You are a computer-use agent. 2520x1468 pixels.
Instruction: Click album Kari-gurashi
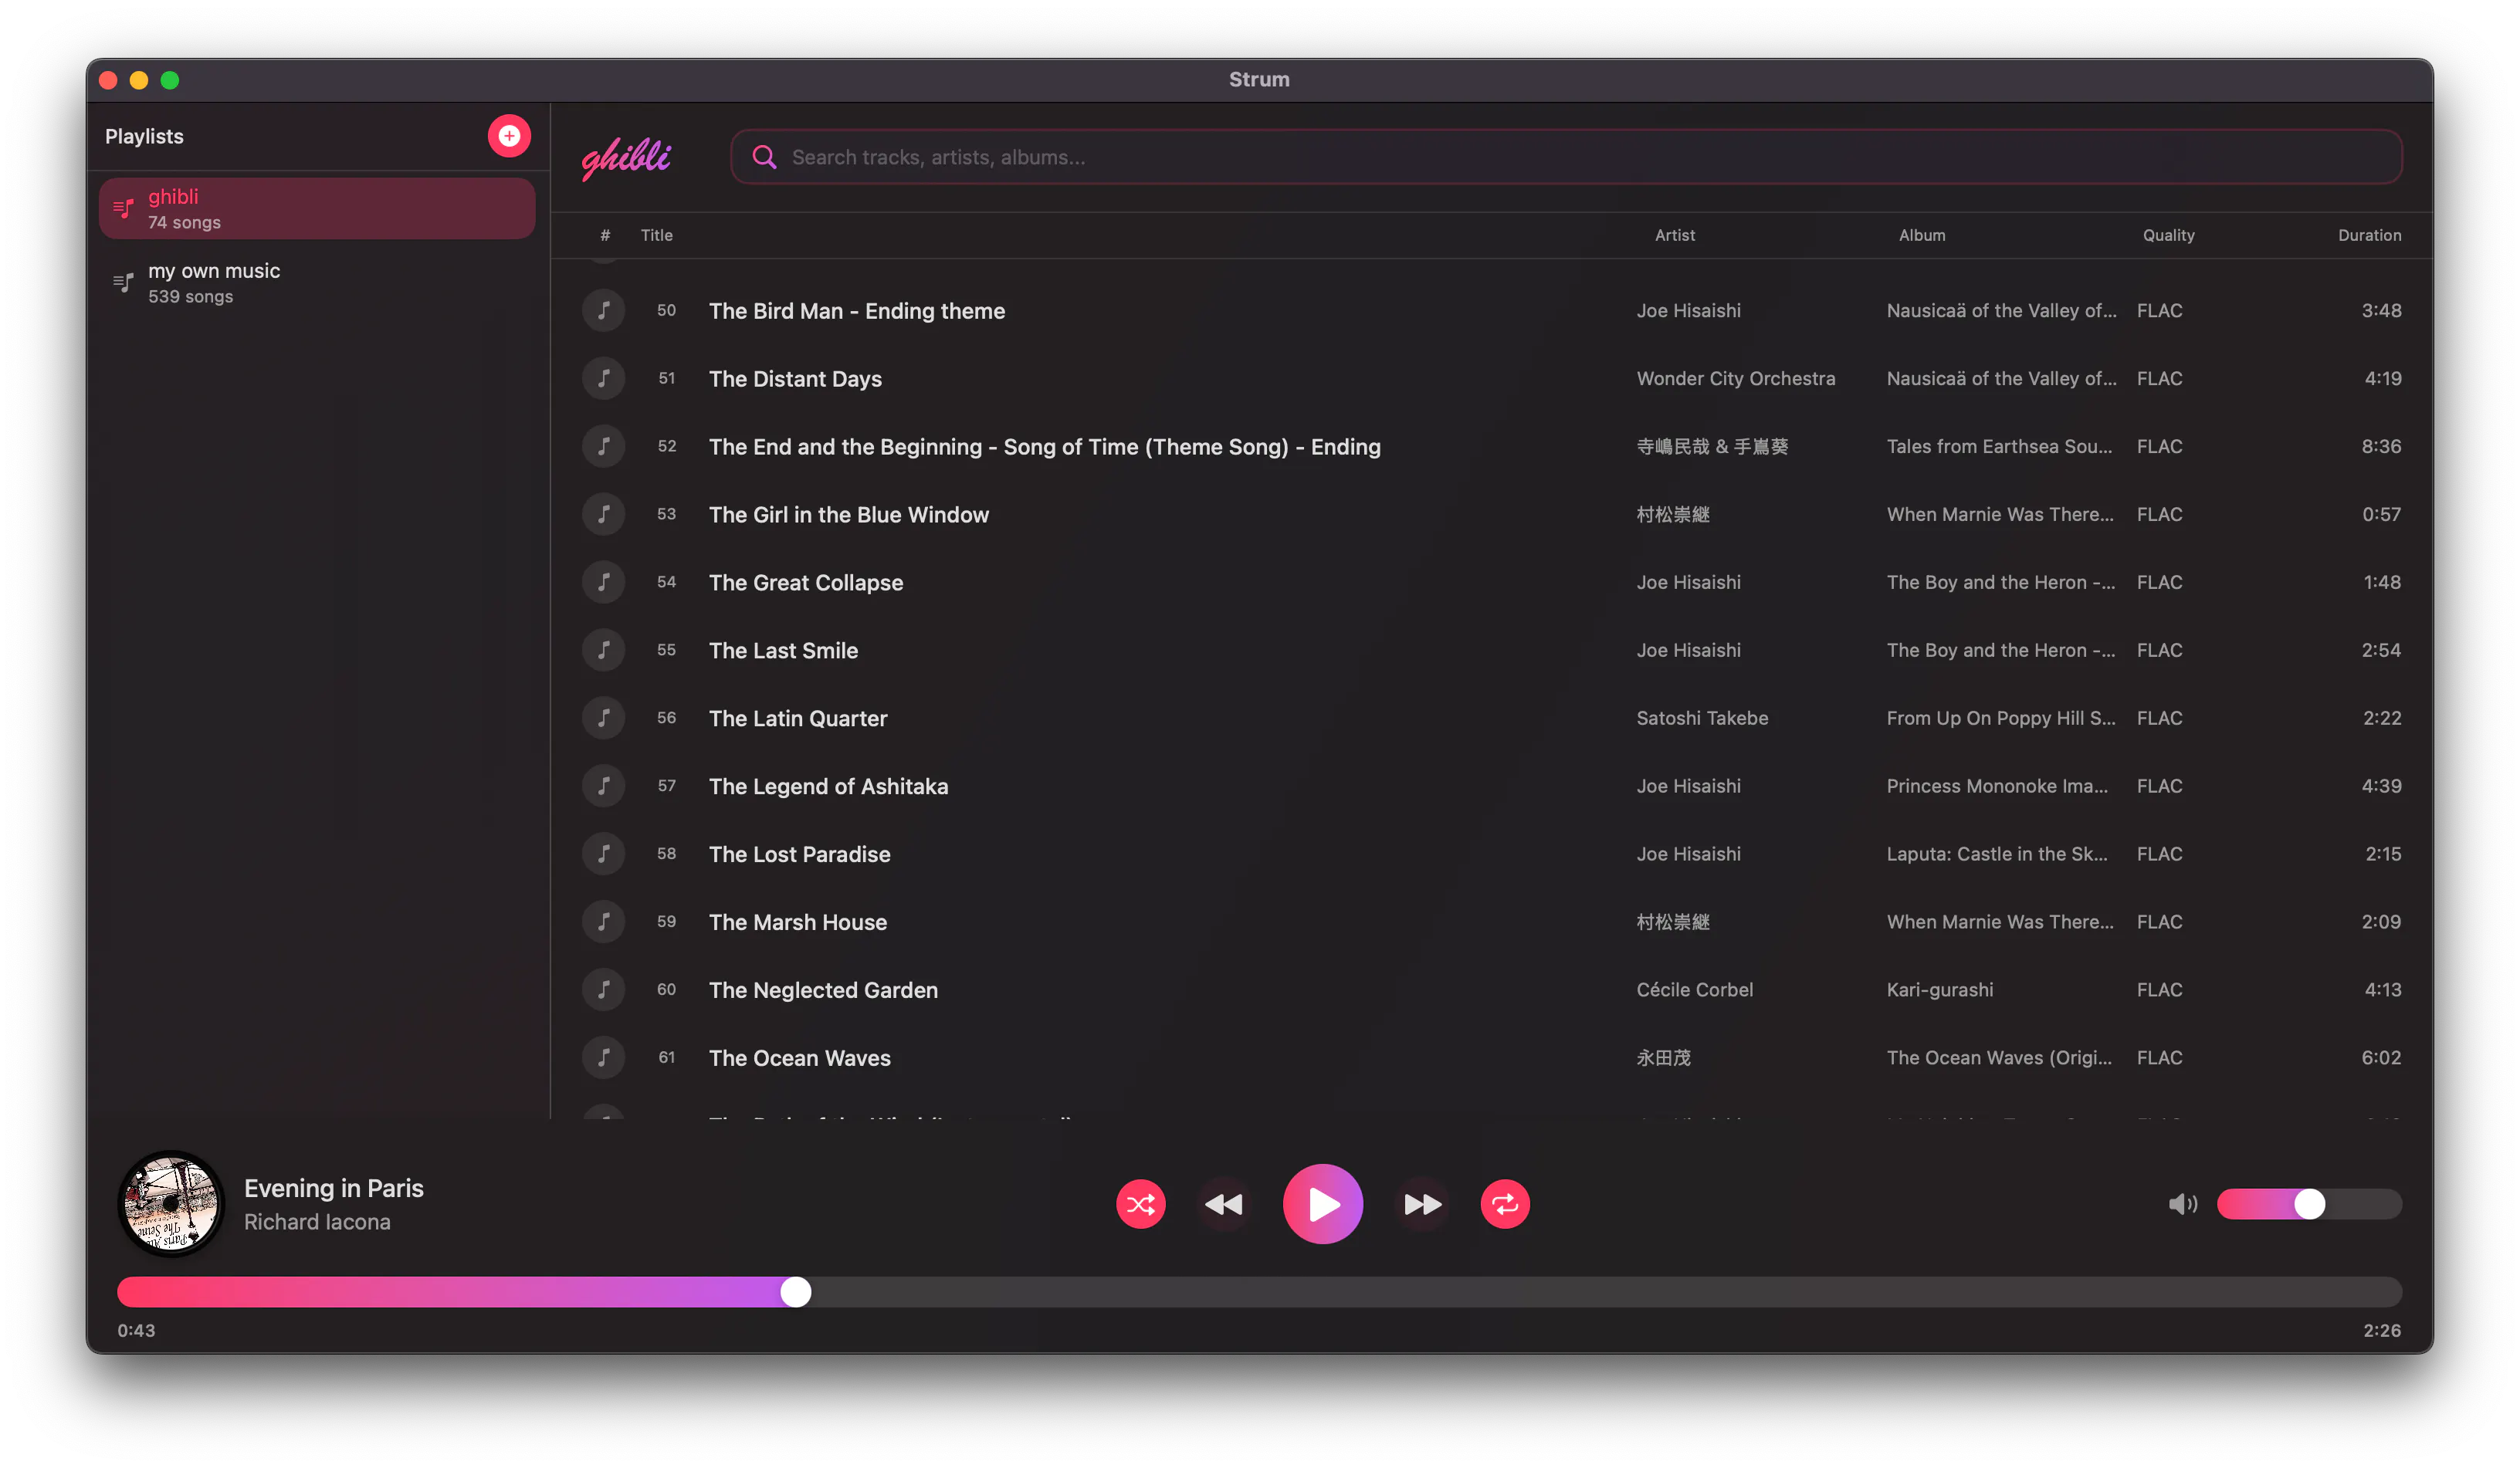[1939, 990]
